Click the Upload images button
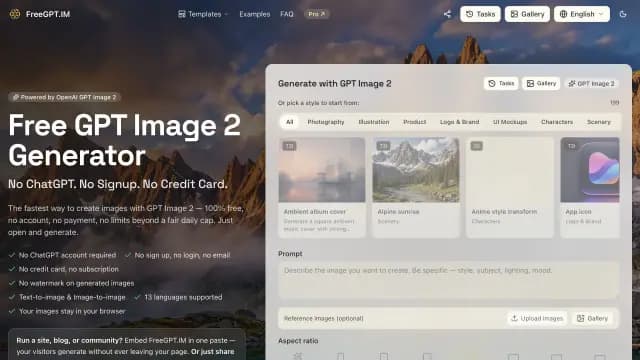640x360 pixels. pyautogui.click(x=537, y=318)
